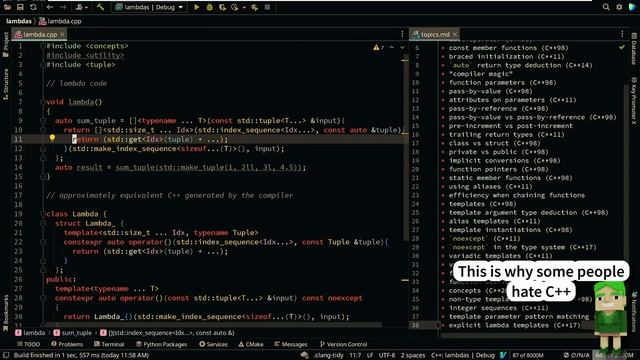Fold the inner lambda at line 10
The height and width of the screenshot is (360, 640).
[43, 130]
